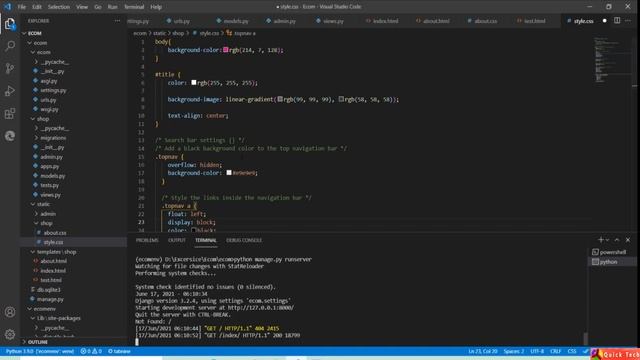Maximize the terminal panel size

click(617, 240)
